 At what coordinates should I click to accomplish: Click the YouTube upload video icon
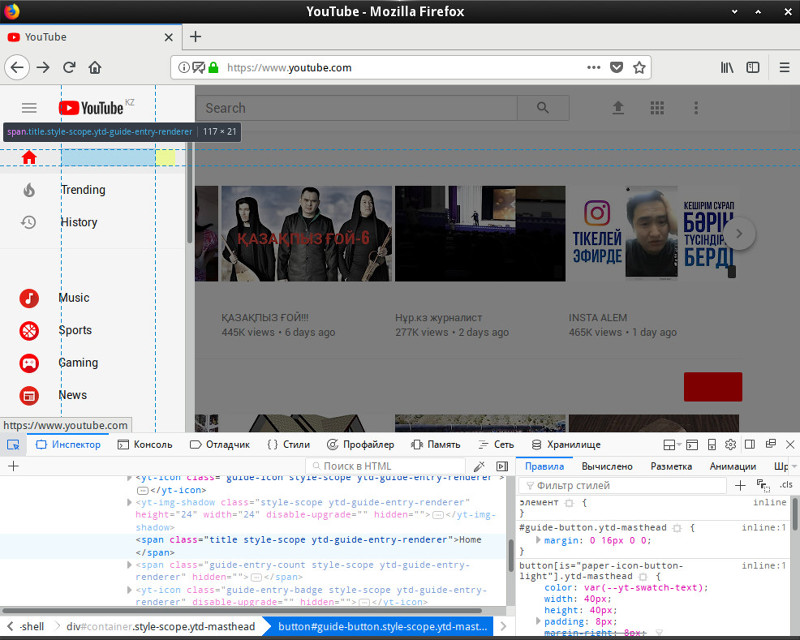[x=618, y=108]
